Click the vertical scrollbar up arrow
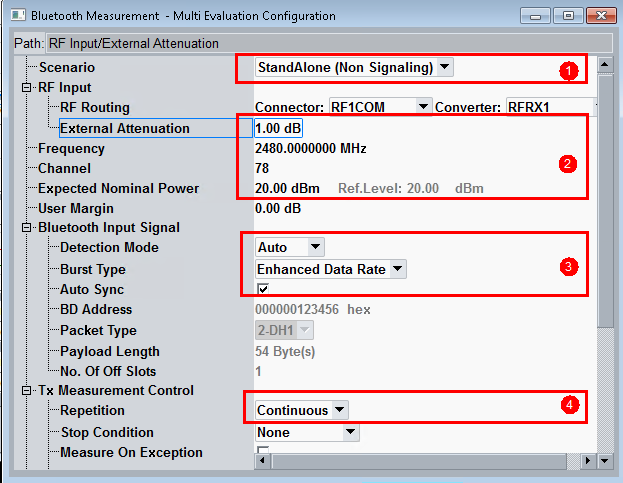Image resolution: width=623 pixels, height=483 pixels. (x=605, y=64)
